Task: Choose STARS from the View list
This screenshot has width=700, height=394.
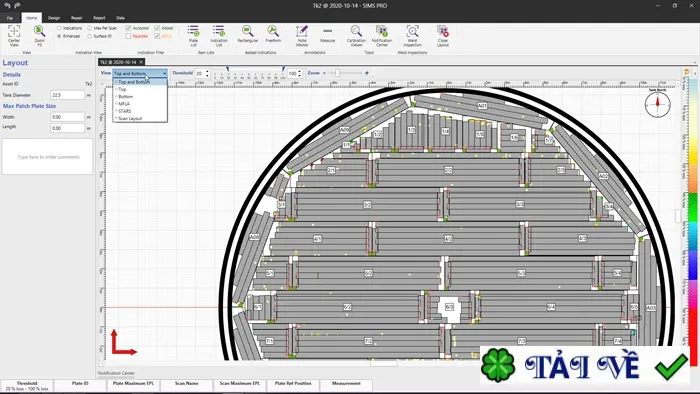Action: pyautogui.click(x=140, y=111)
